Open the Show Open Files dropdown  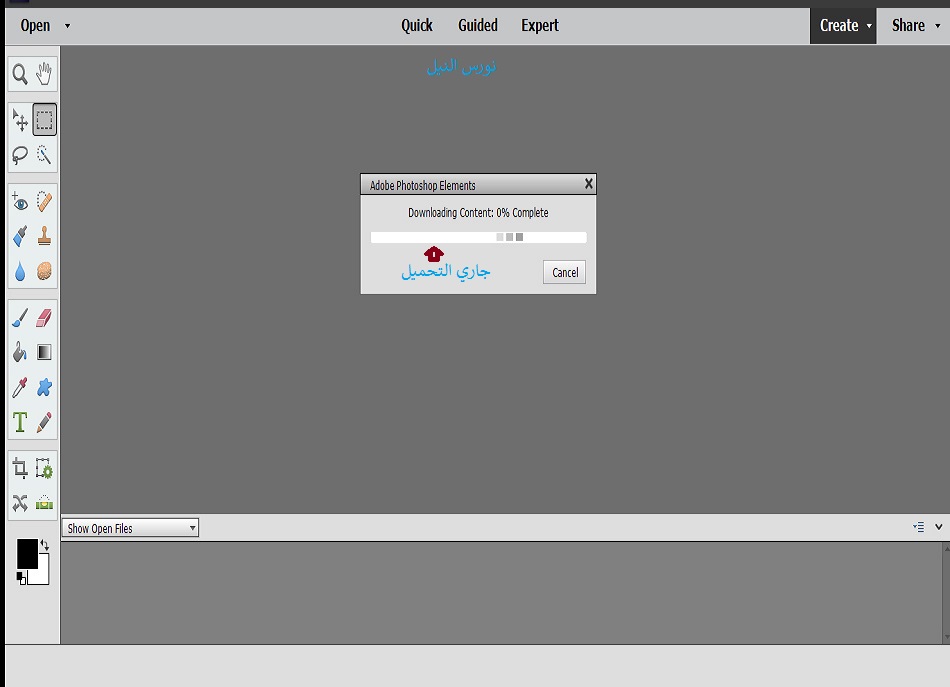coord(130,528)
